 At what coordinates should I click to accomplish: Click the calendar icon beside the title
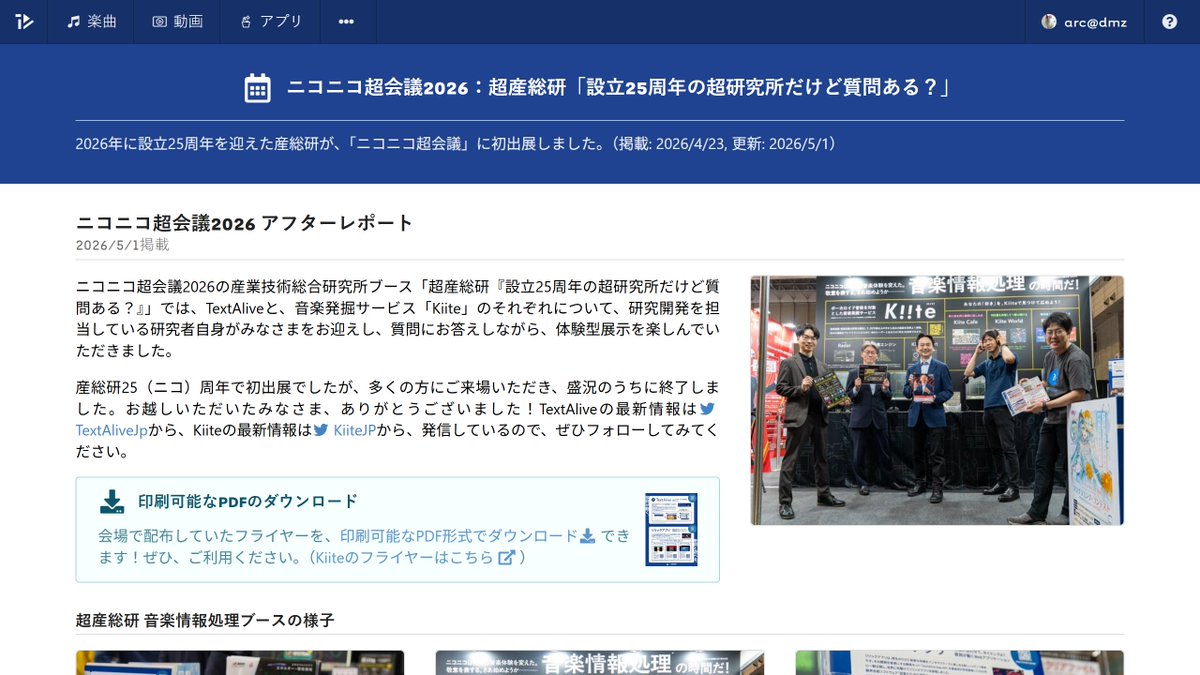pyautogui.click(x=258, y=88)
